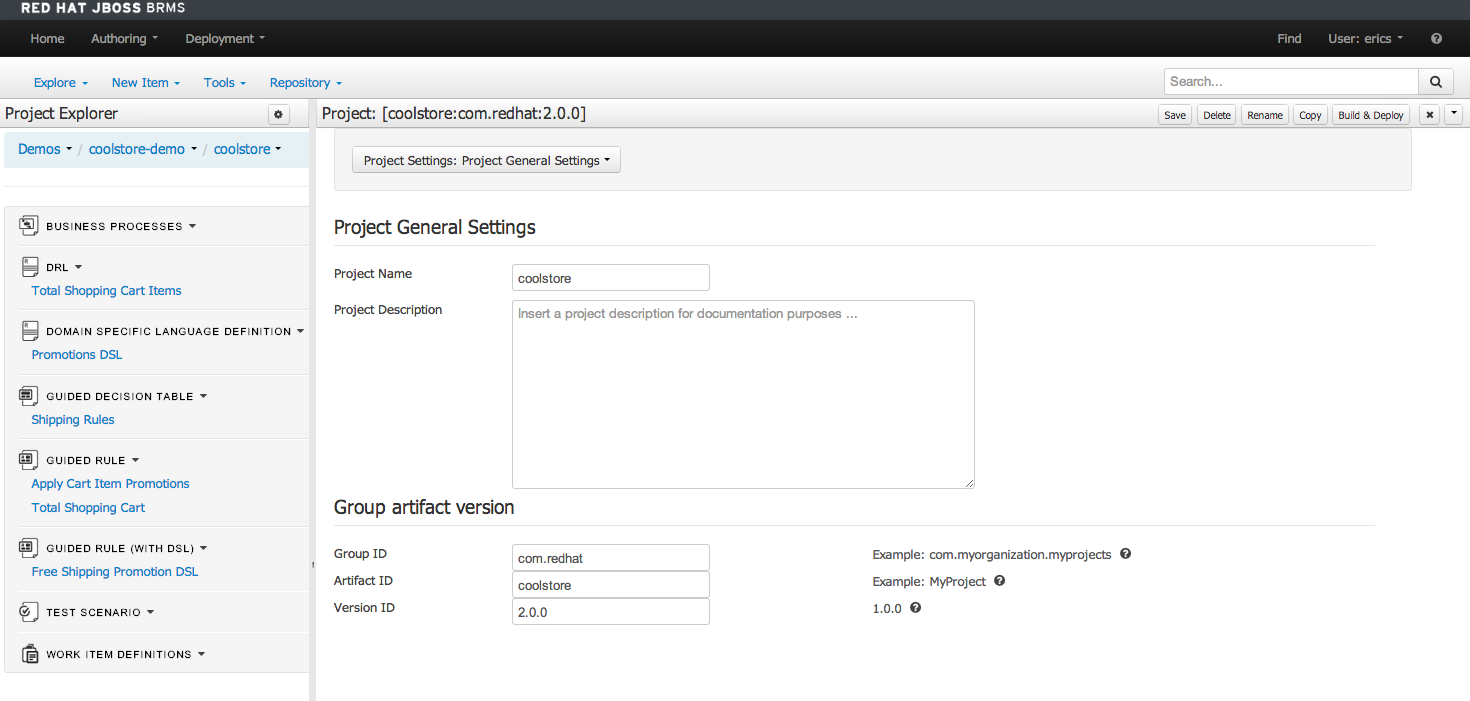This screenshot has width=1470, height=701.
Task: Collapse Guided Rule (with DSL) section
Action: pyautogui.click(x=203, y=549)
